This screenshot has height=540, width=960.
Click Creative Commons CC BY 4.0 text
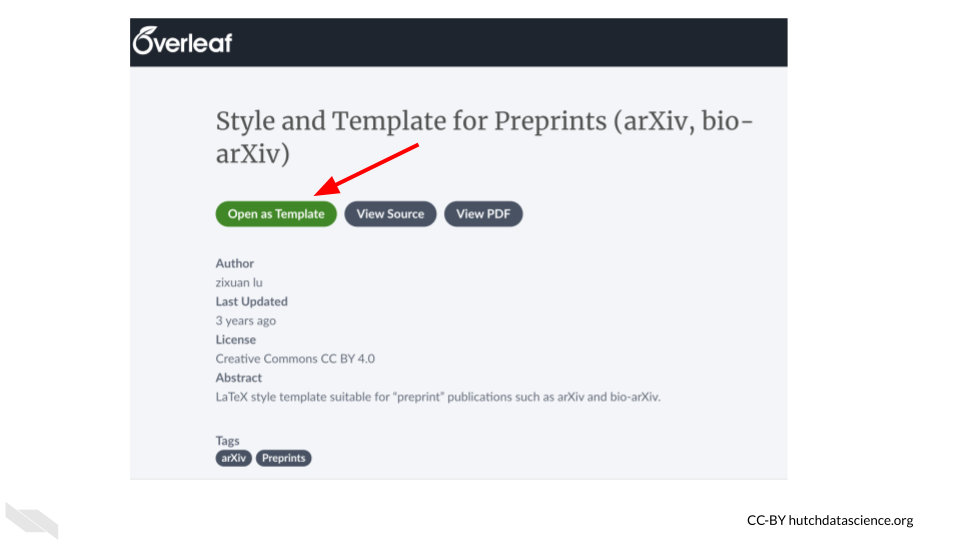[x=295, y=358]
